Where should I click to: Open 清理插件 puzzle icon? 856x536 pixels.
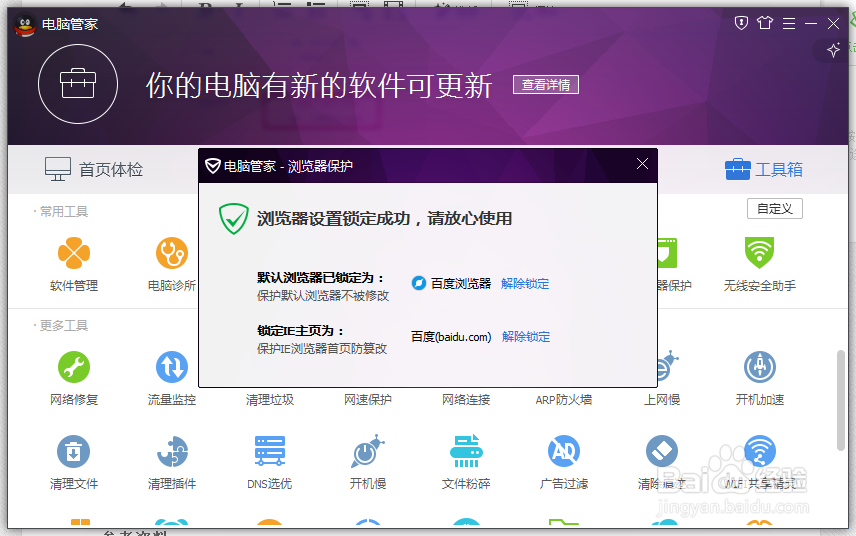pyautogui.click(x=172, y=451)
